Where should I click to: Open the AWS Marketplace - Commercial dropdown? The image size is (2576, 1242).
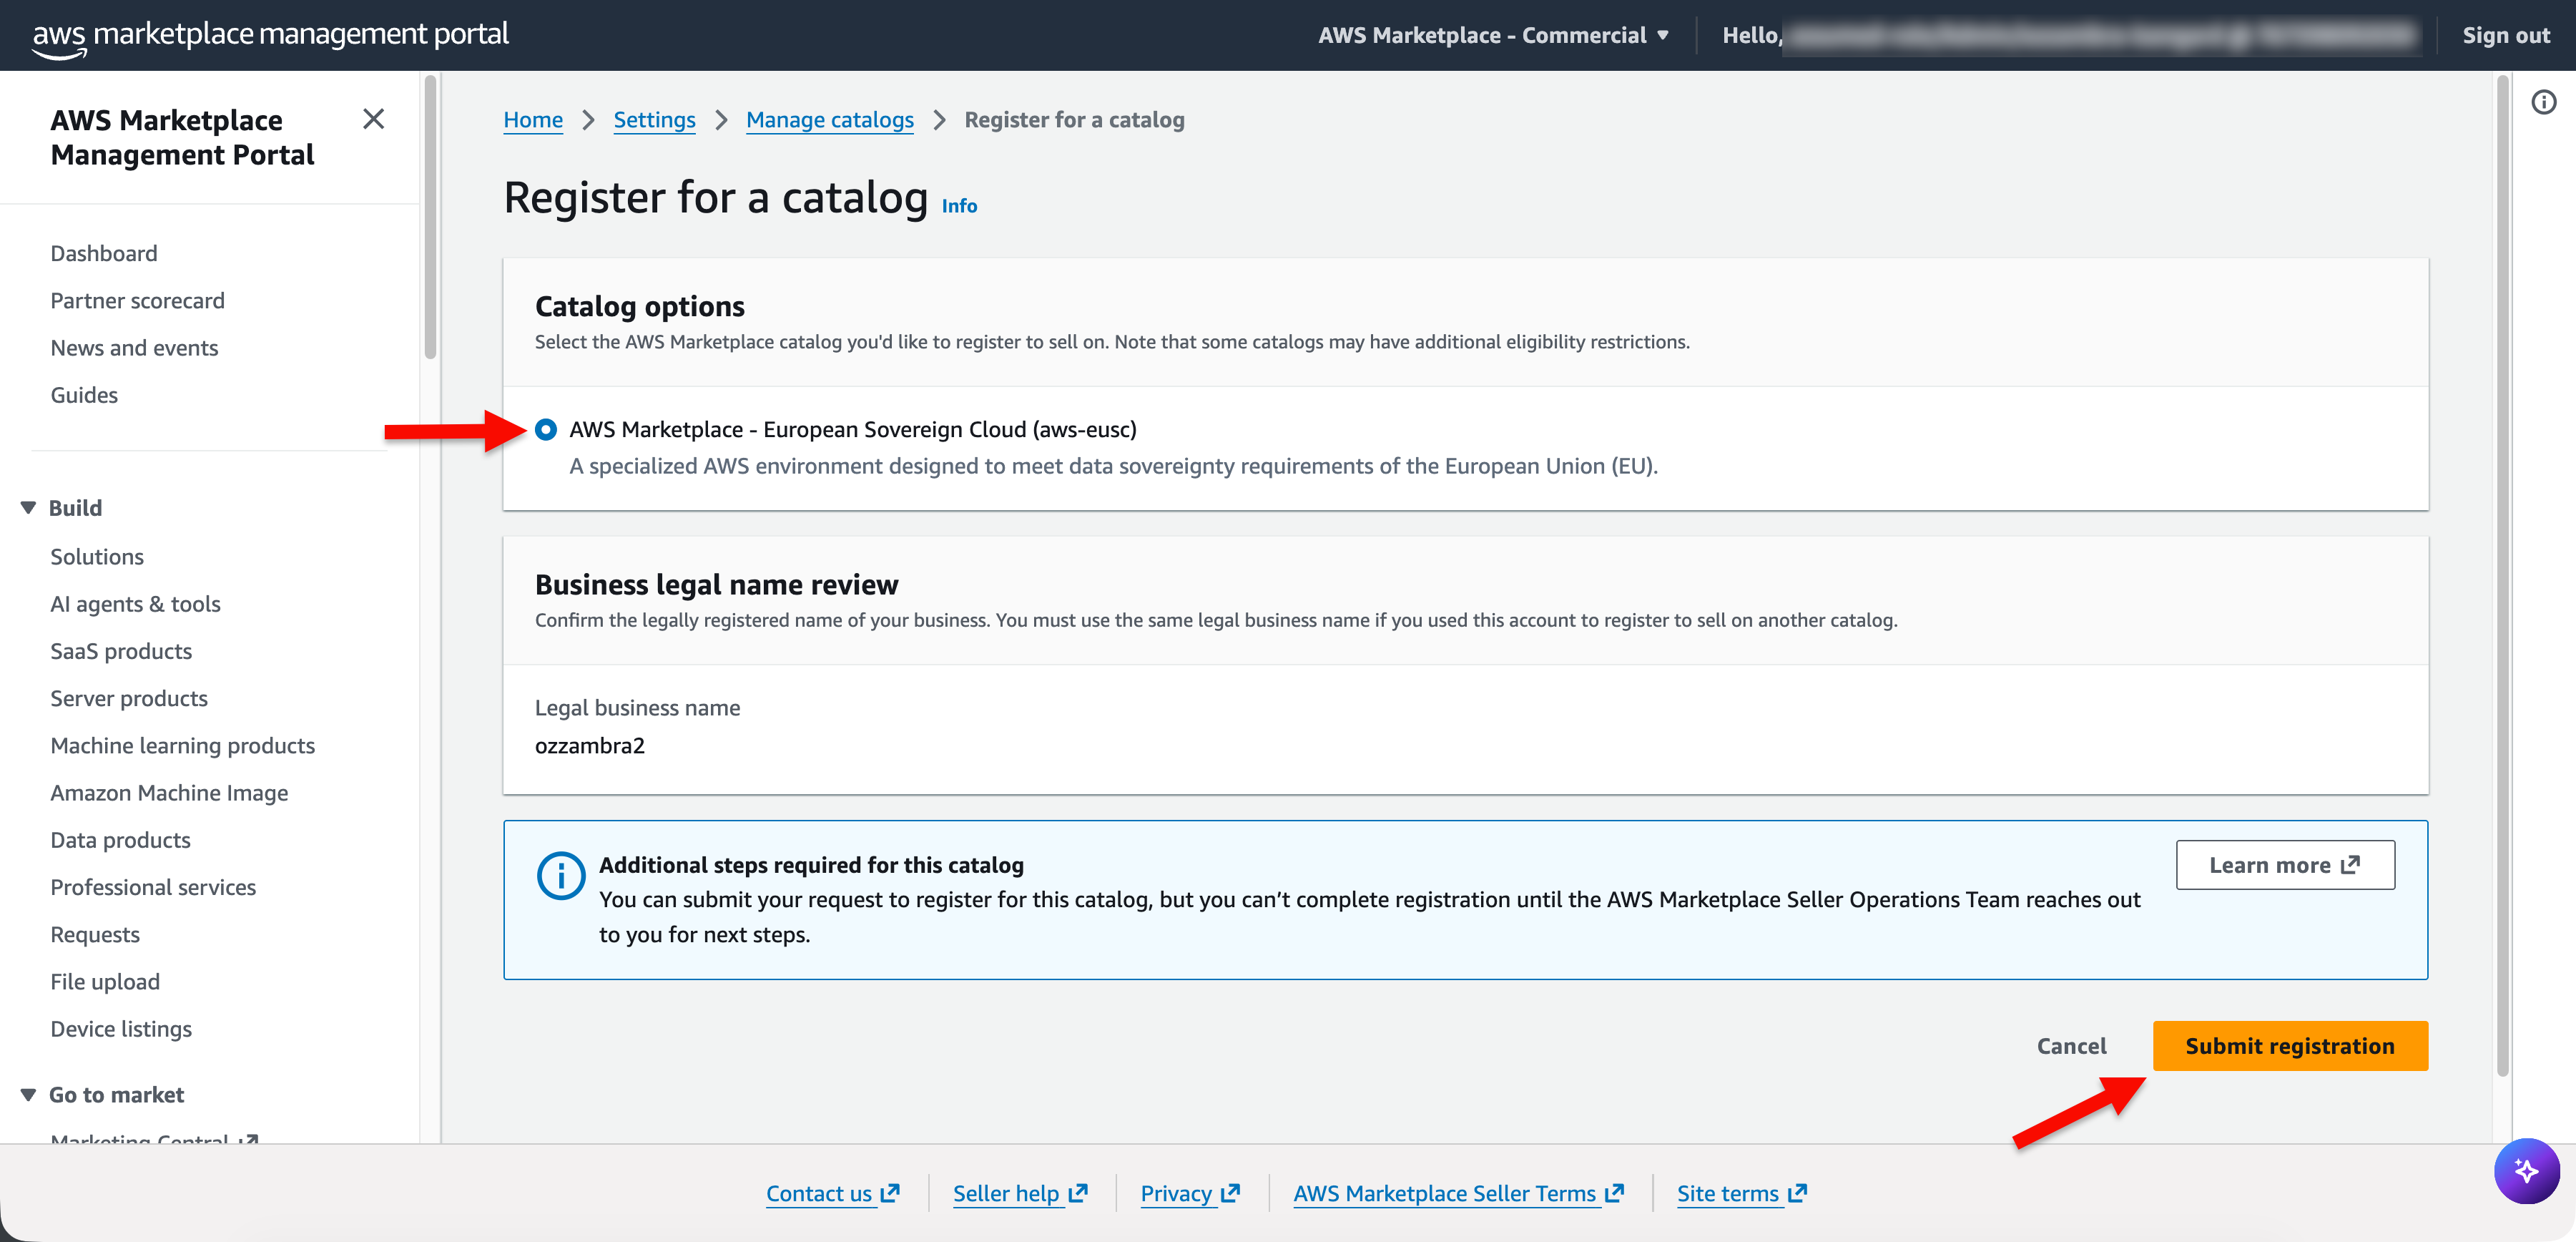click(1493, 36)
